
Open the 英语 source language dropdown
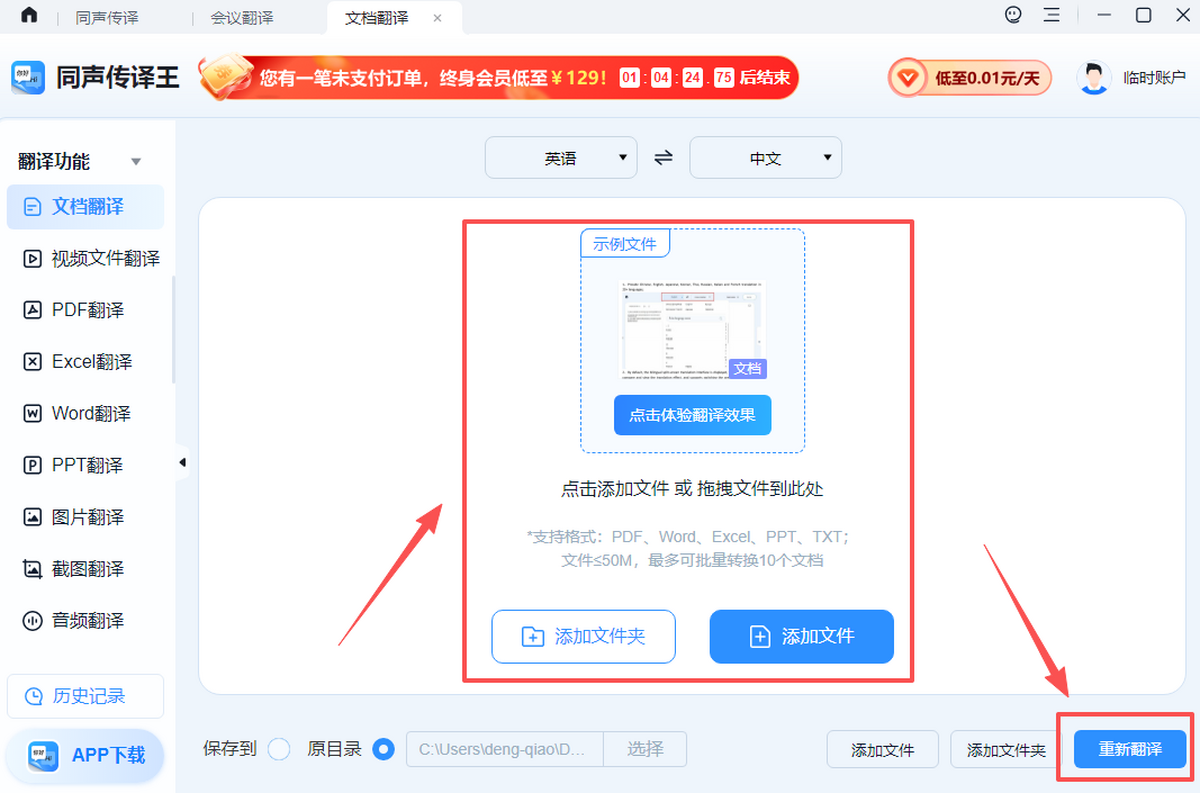561,158
